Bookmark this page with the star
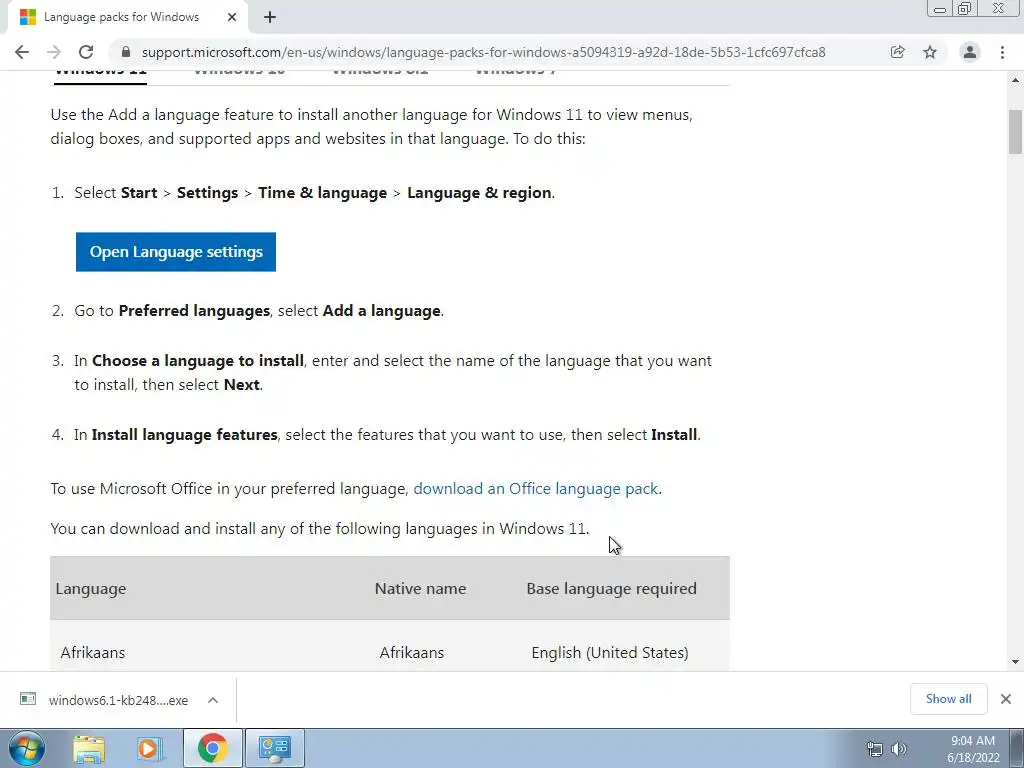Screen dimensions: 1024x768 [930, 52]
